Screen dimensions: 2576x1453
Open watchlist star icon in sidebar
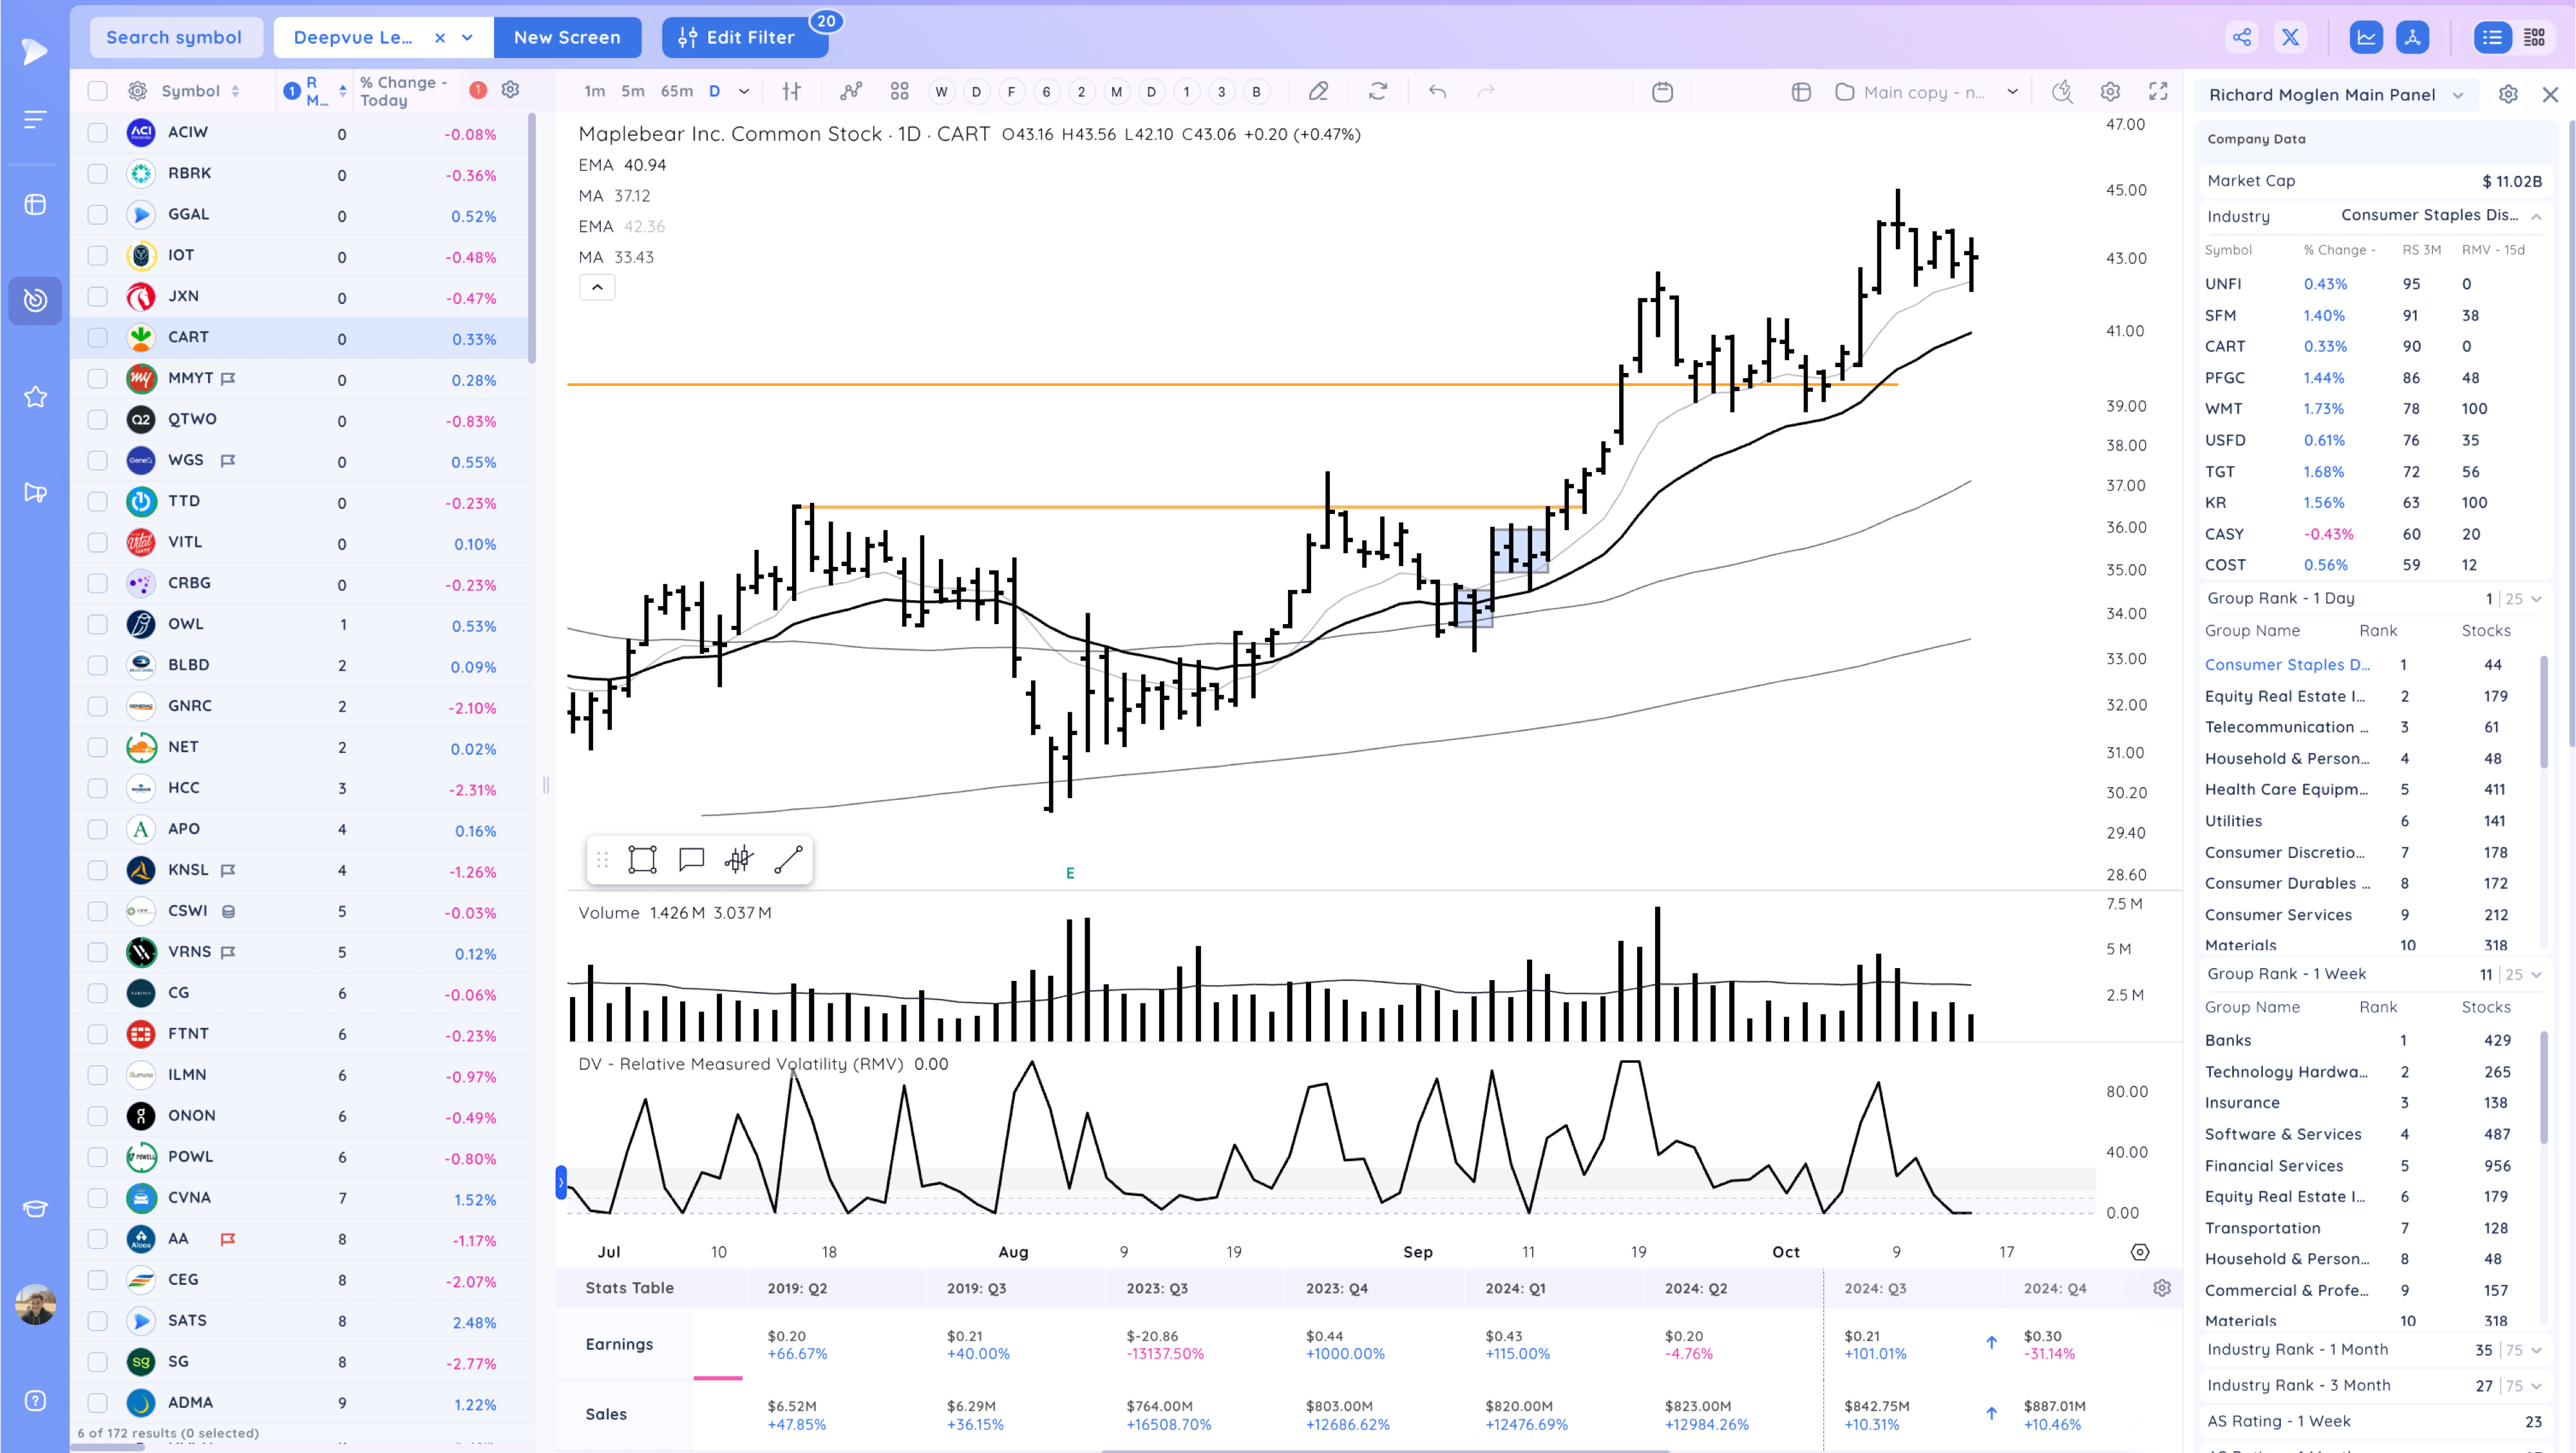[x=35, y=397]
